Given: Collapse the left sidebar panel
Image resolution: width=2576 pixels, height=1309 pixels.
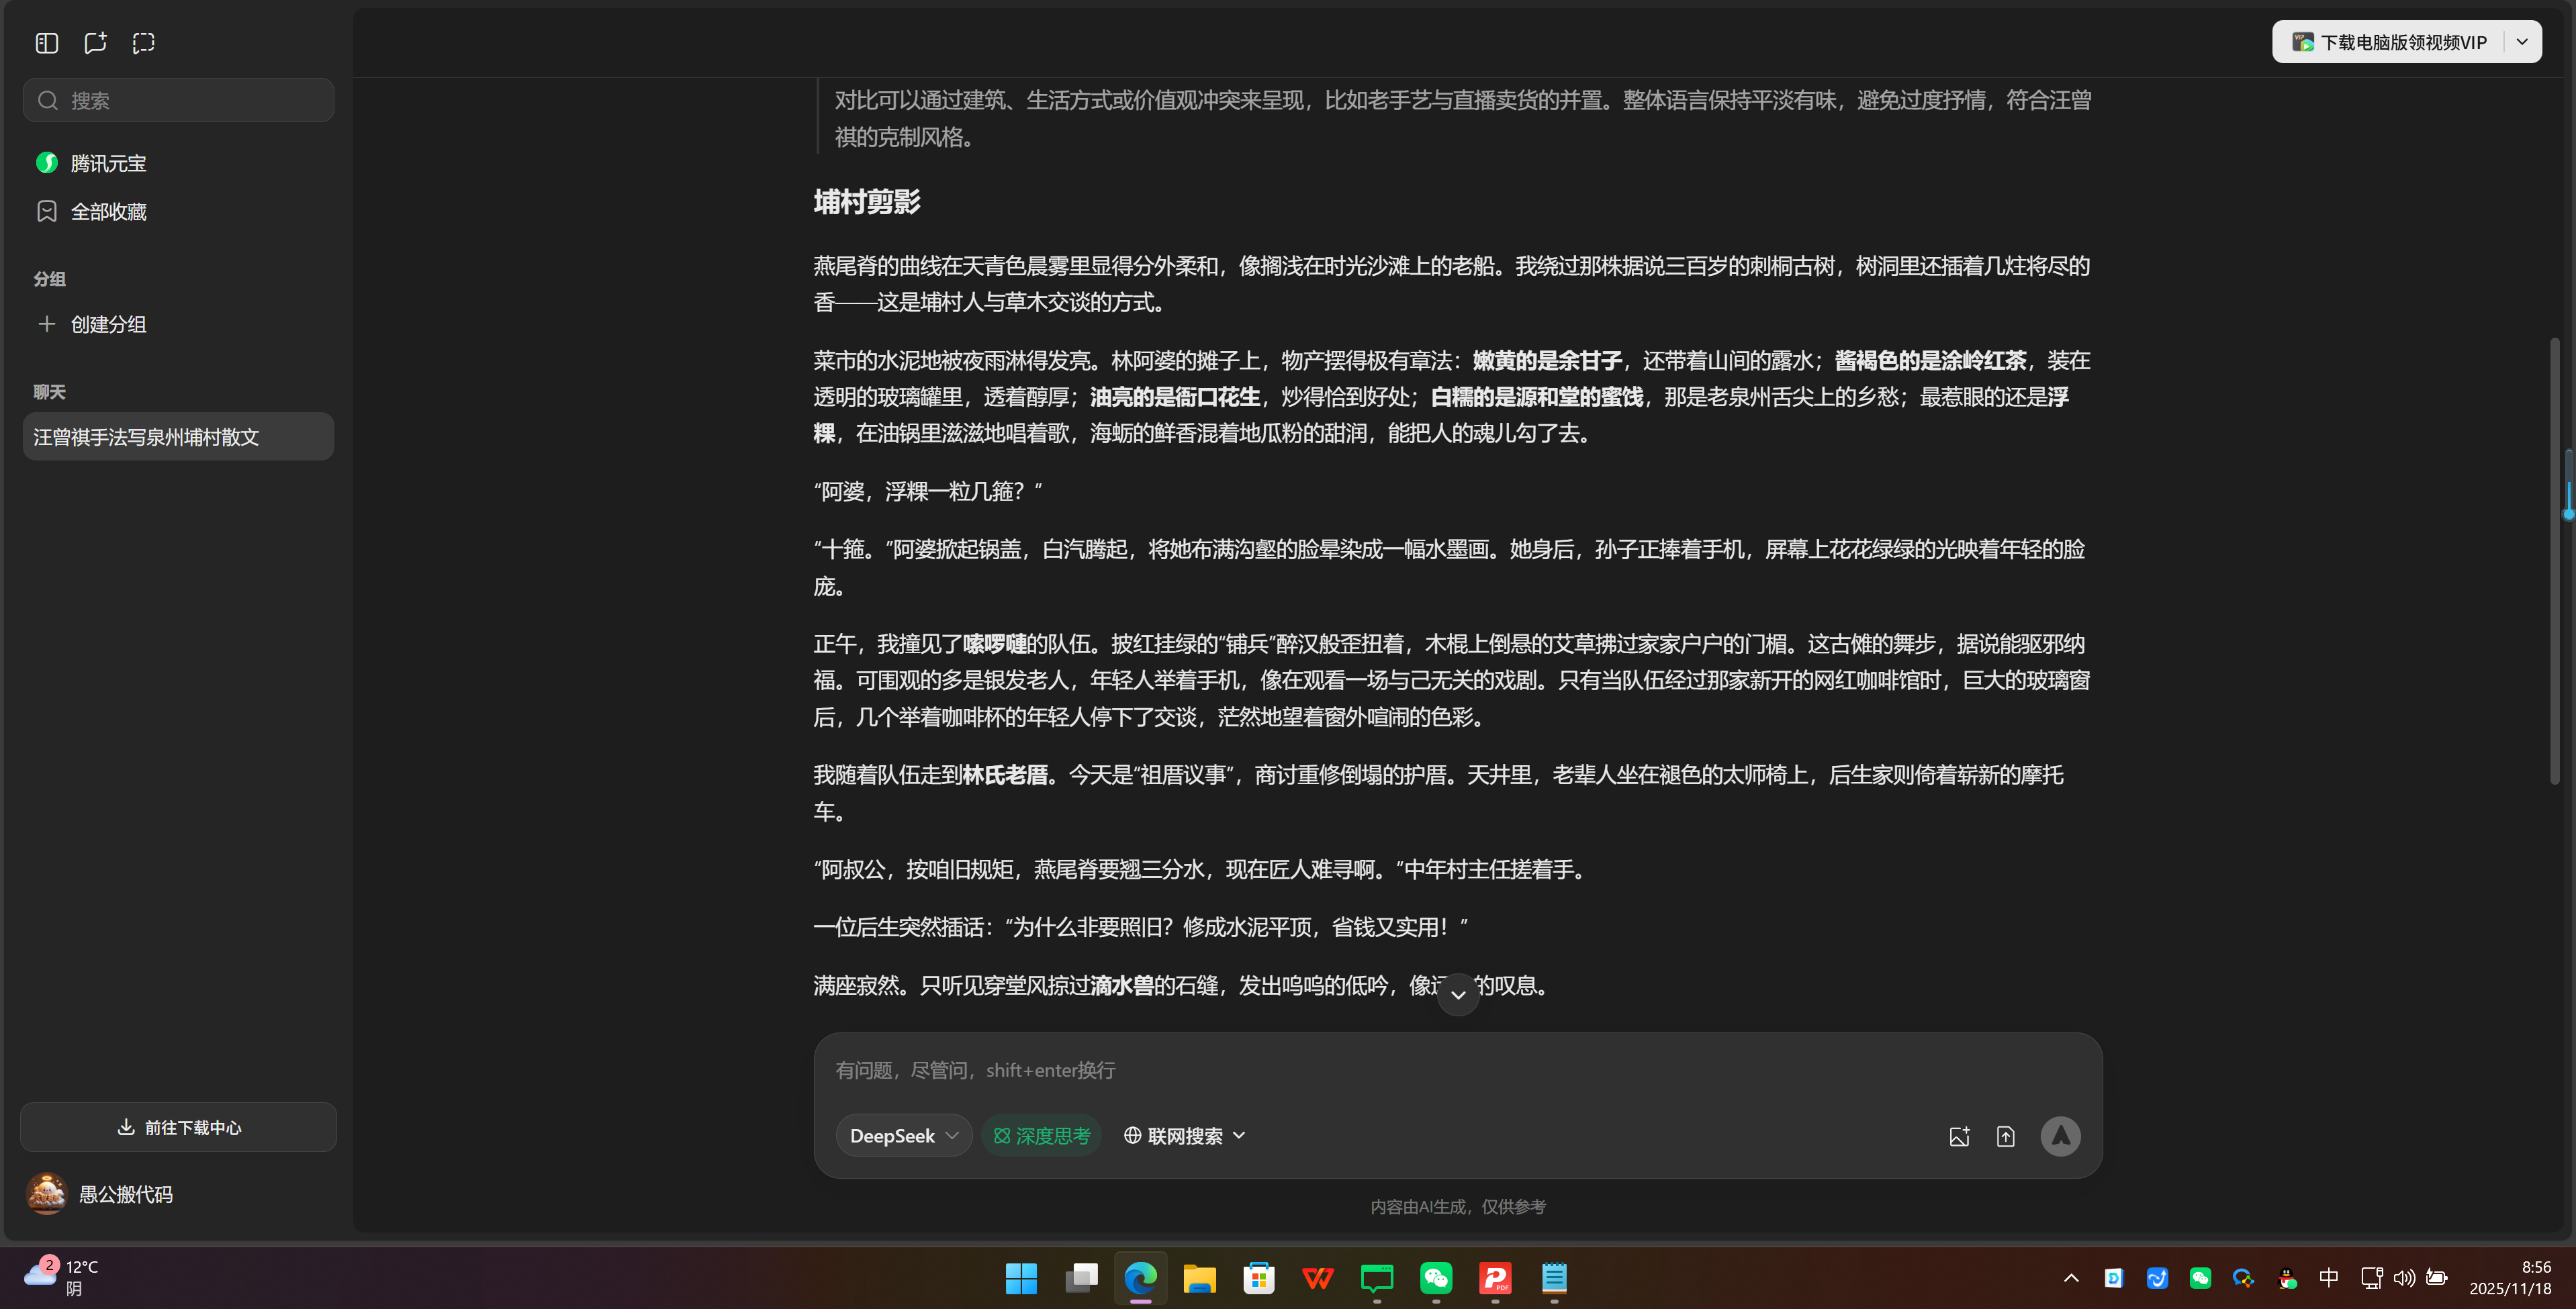Looking at the screenshot, I should (x=46, y=43).
